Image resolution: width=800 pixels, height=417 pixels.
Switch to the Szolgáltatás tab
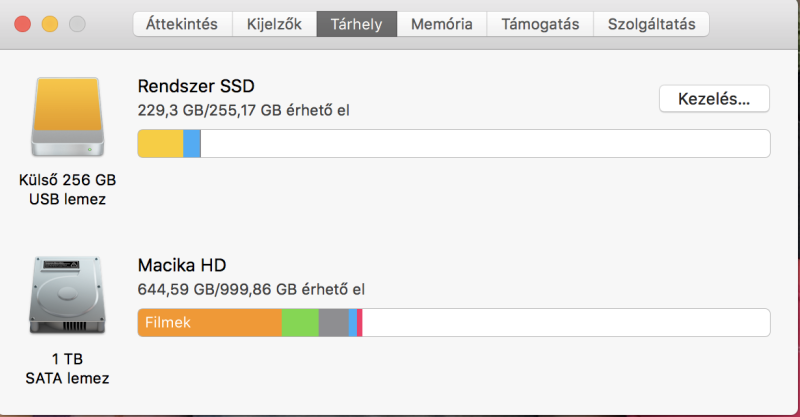point(652,24)
